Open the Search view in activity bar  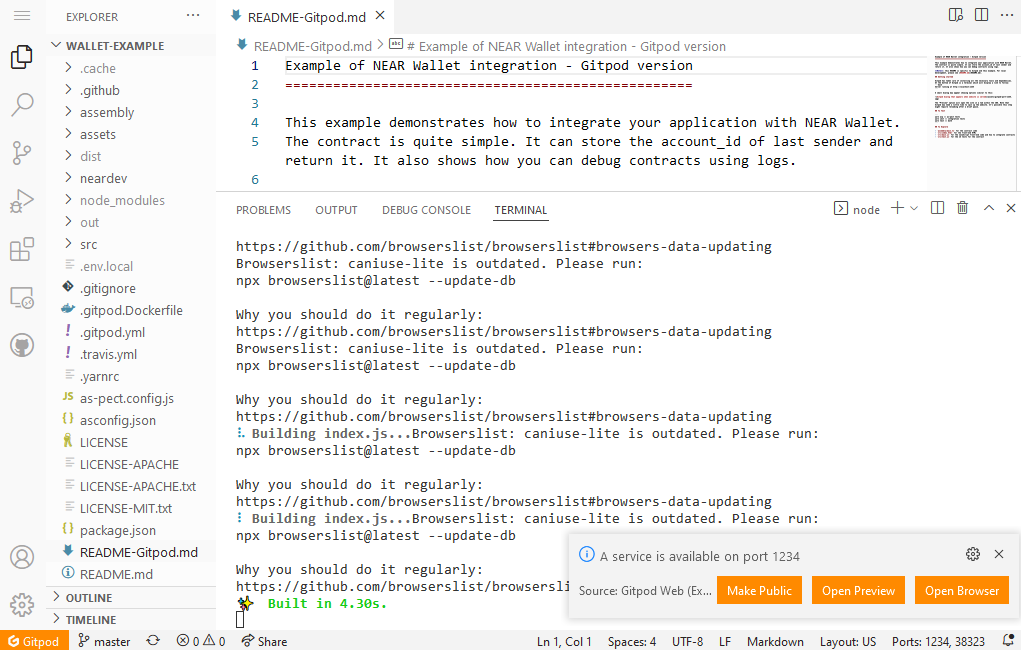click(22, 105)
